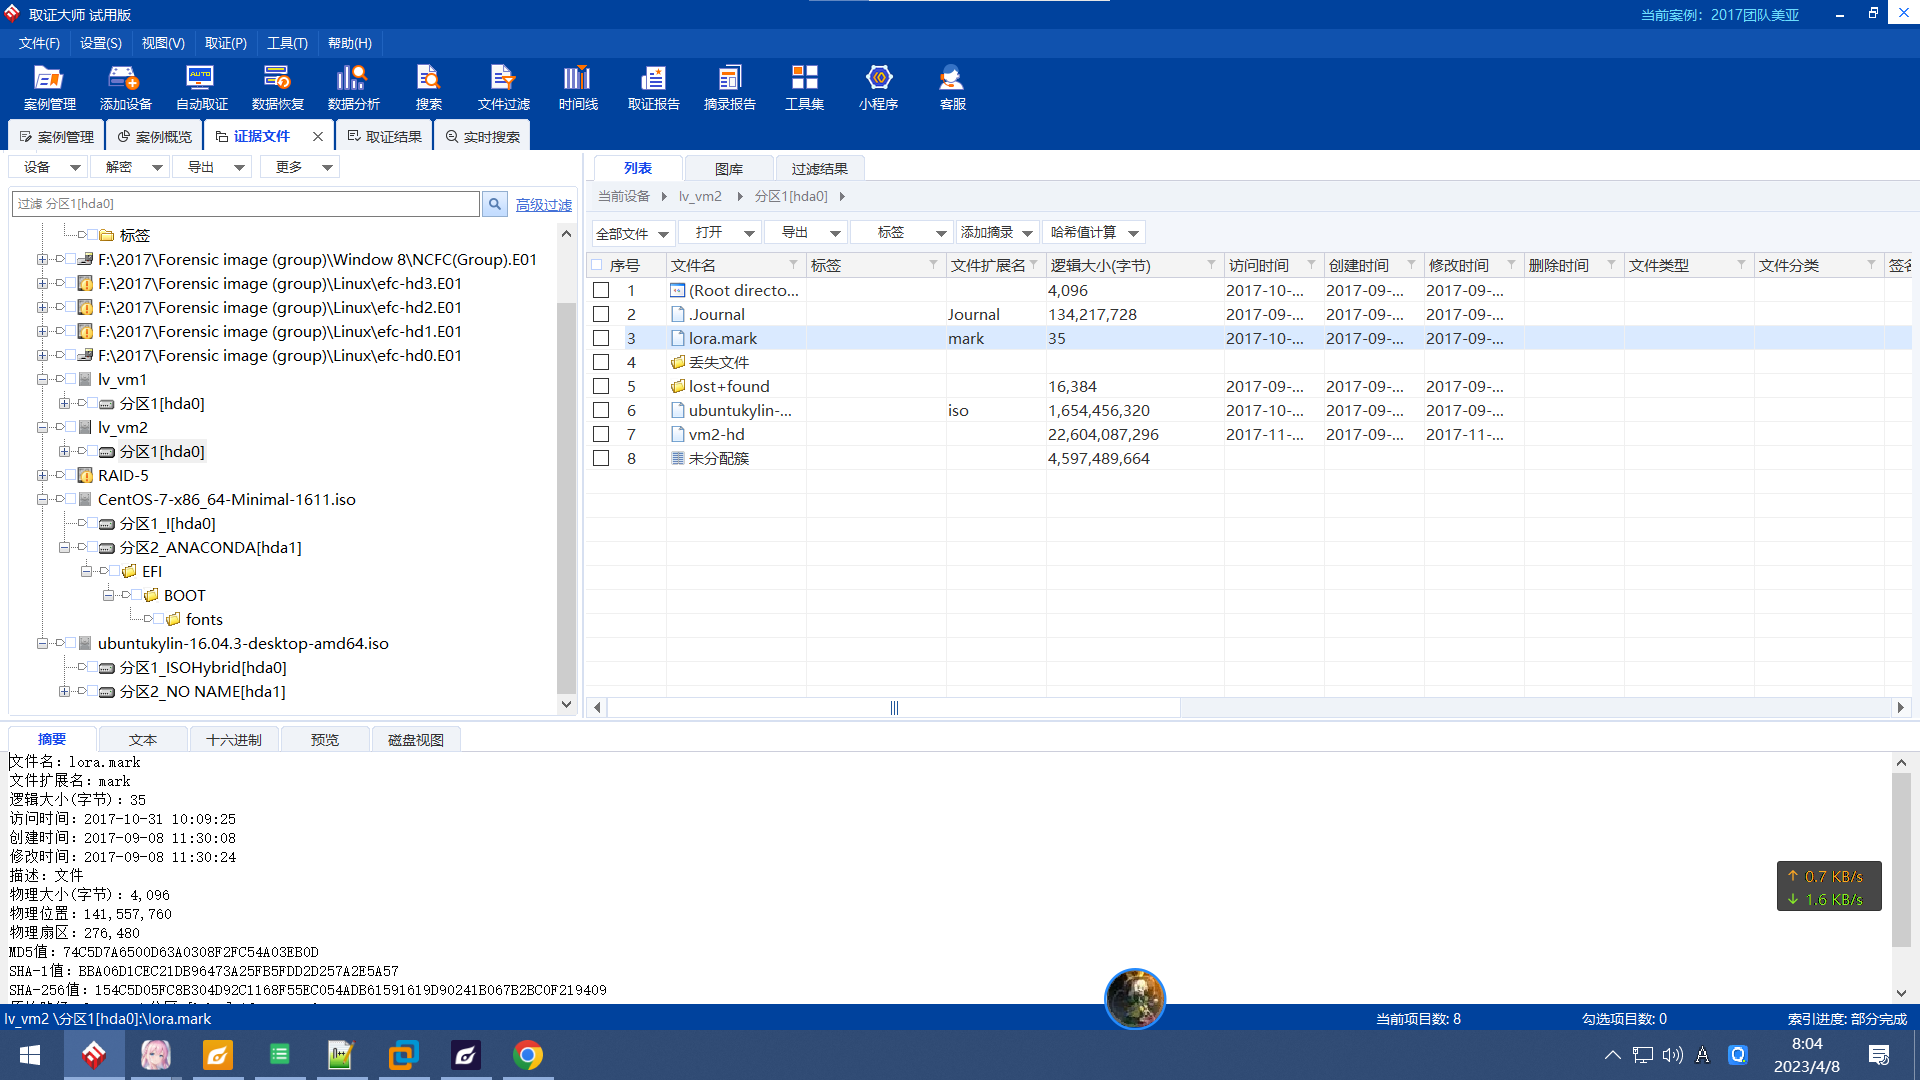Open the 取证(P) menu
This screenshot has width=1920, height=1080.
click(225, 43)
